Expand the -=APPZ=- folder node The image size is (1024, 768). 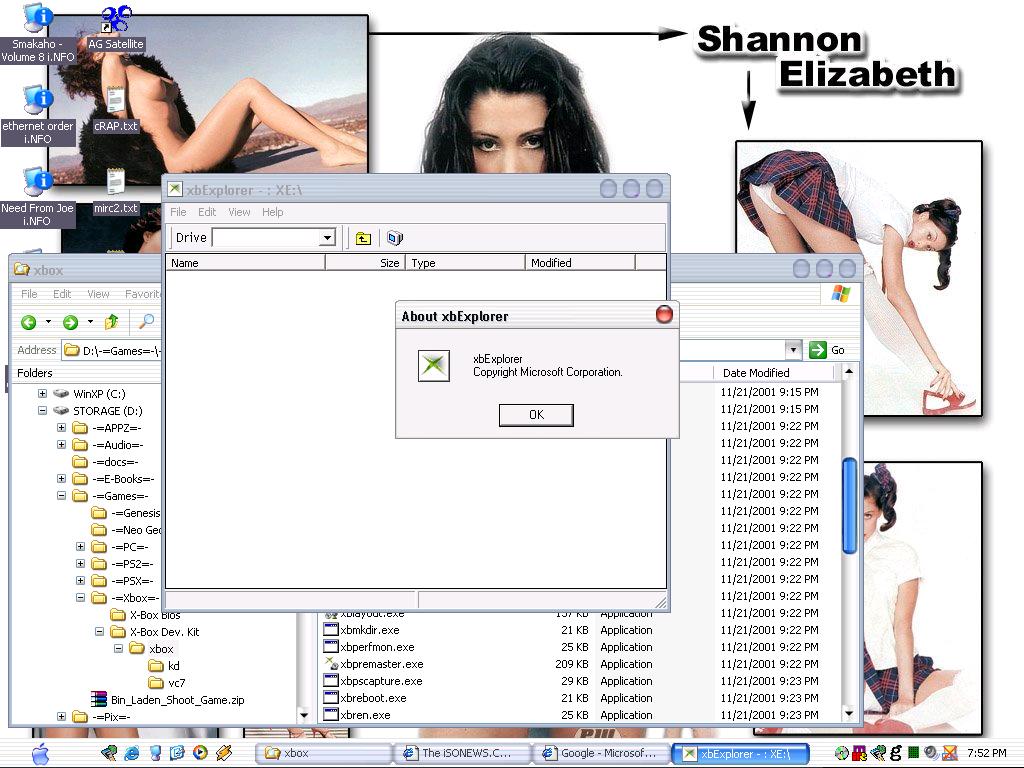point(61,427)
